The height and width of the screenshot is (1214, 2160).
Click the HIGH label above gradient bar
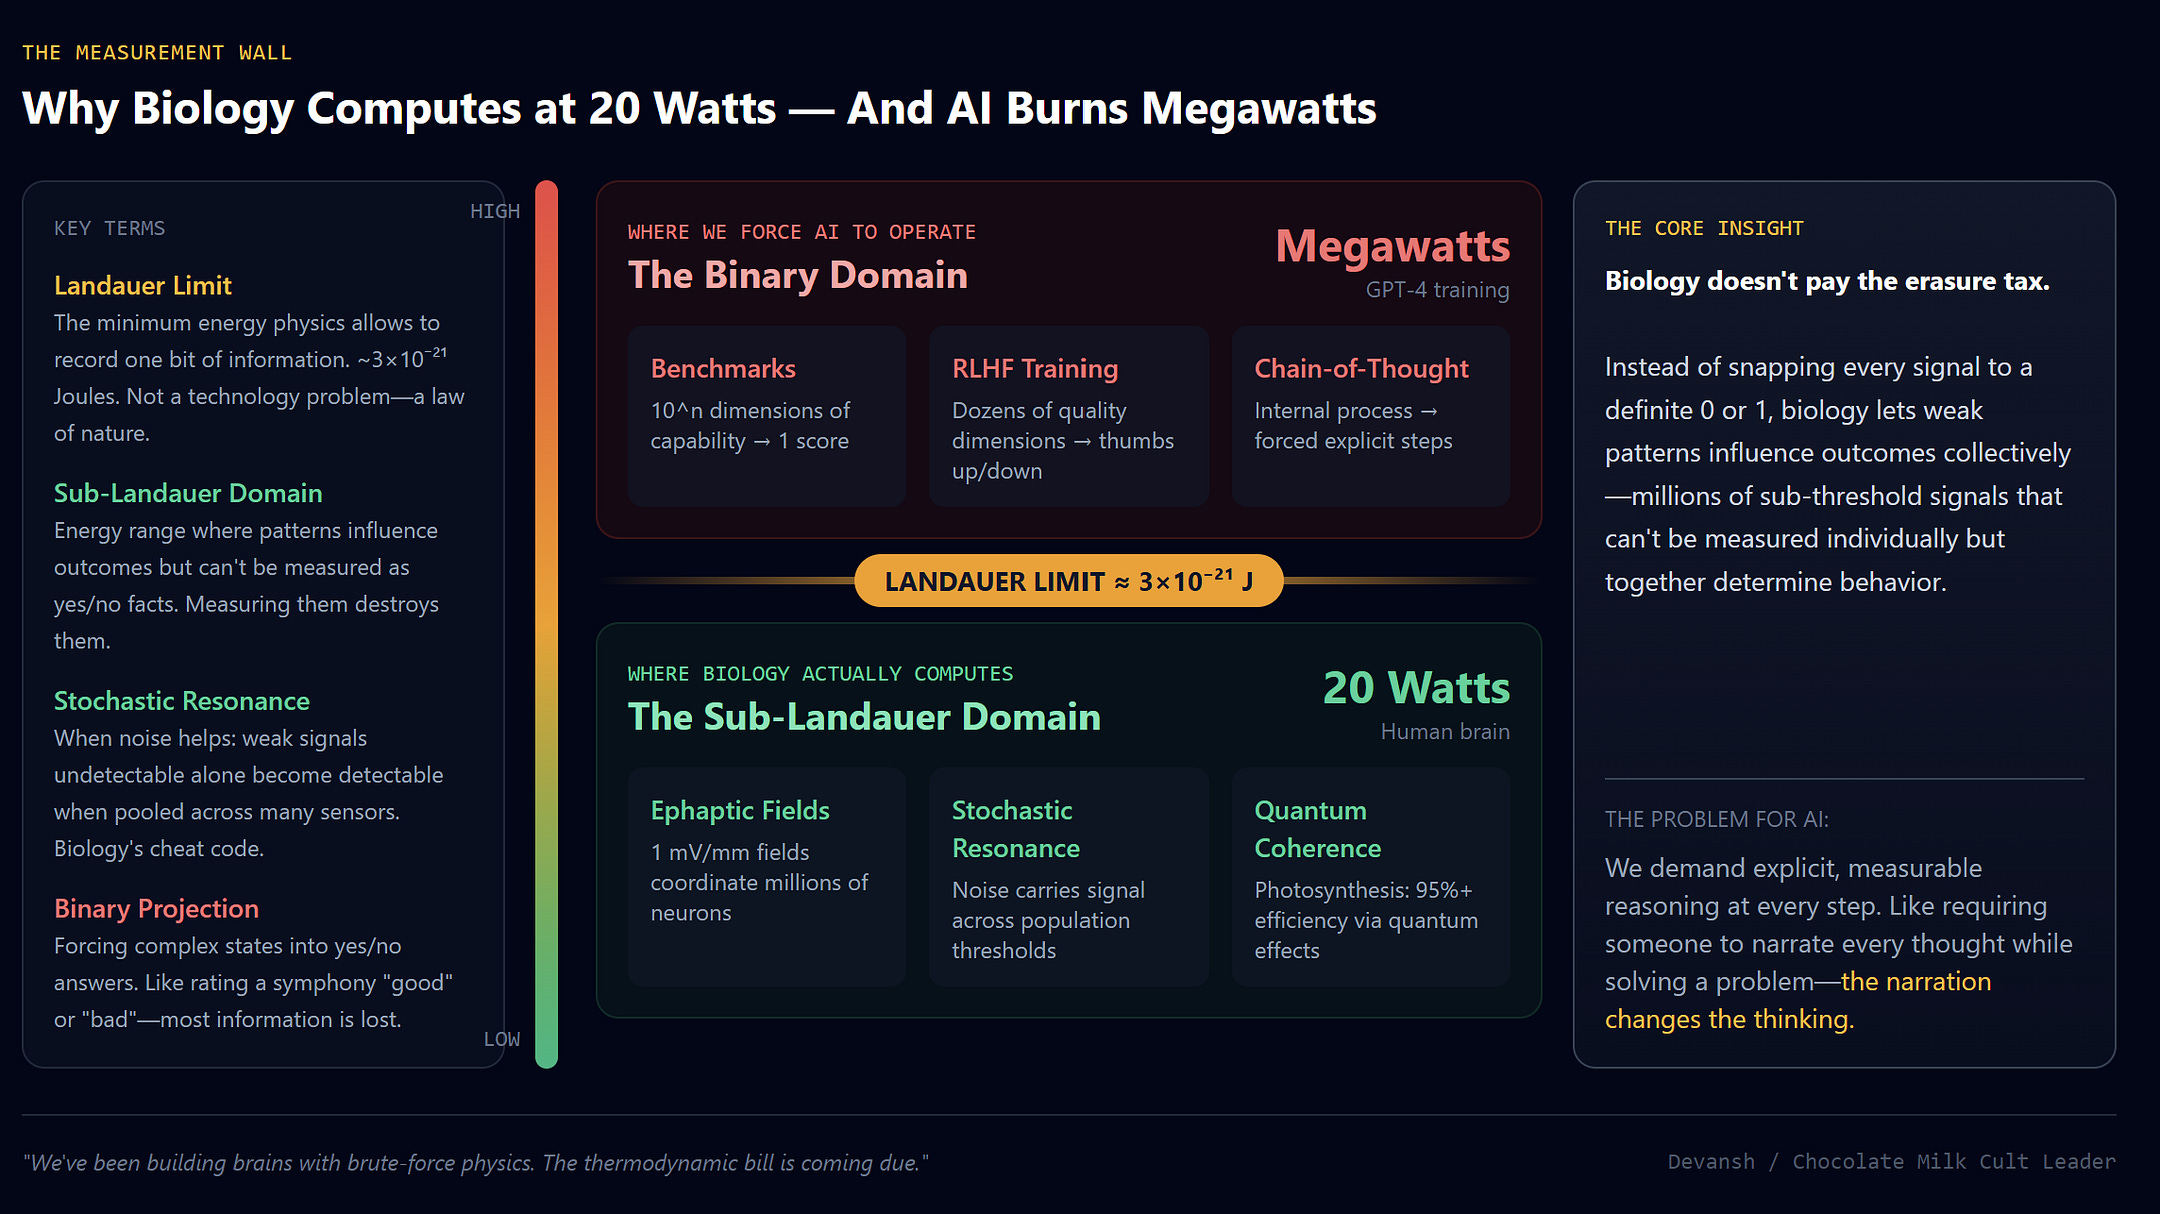pos(495,211)
